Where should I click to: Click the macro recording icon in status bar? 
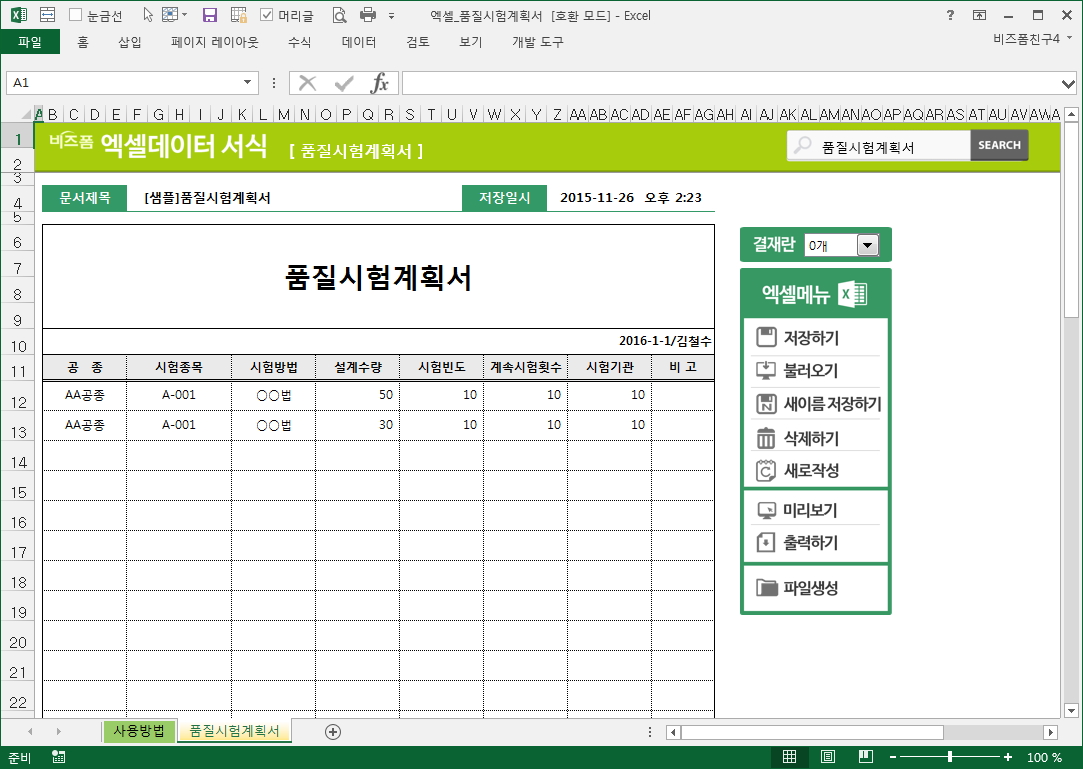(x=59, y=757)
